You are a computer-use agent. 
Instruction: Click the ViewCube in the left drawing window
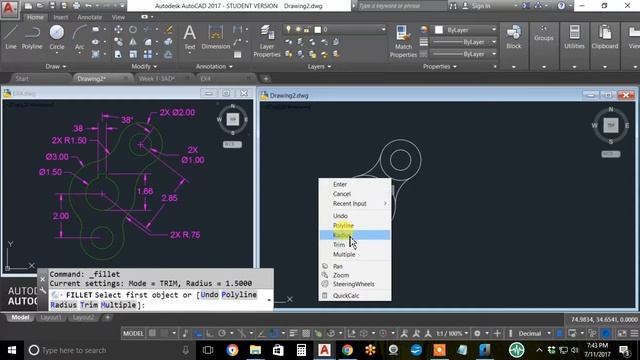pyautogui.click(x=233, y=119)
